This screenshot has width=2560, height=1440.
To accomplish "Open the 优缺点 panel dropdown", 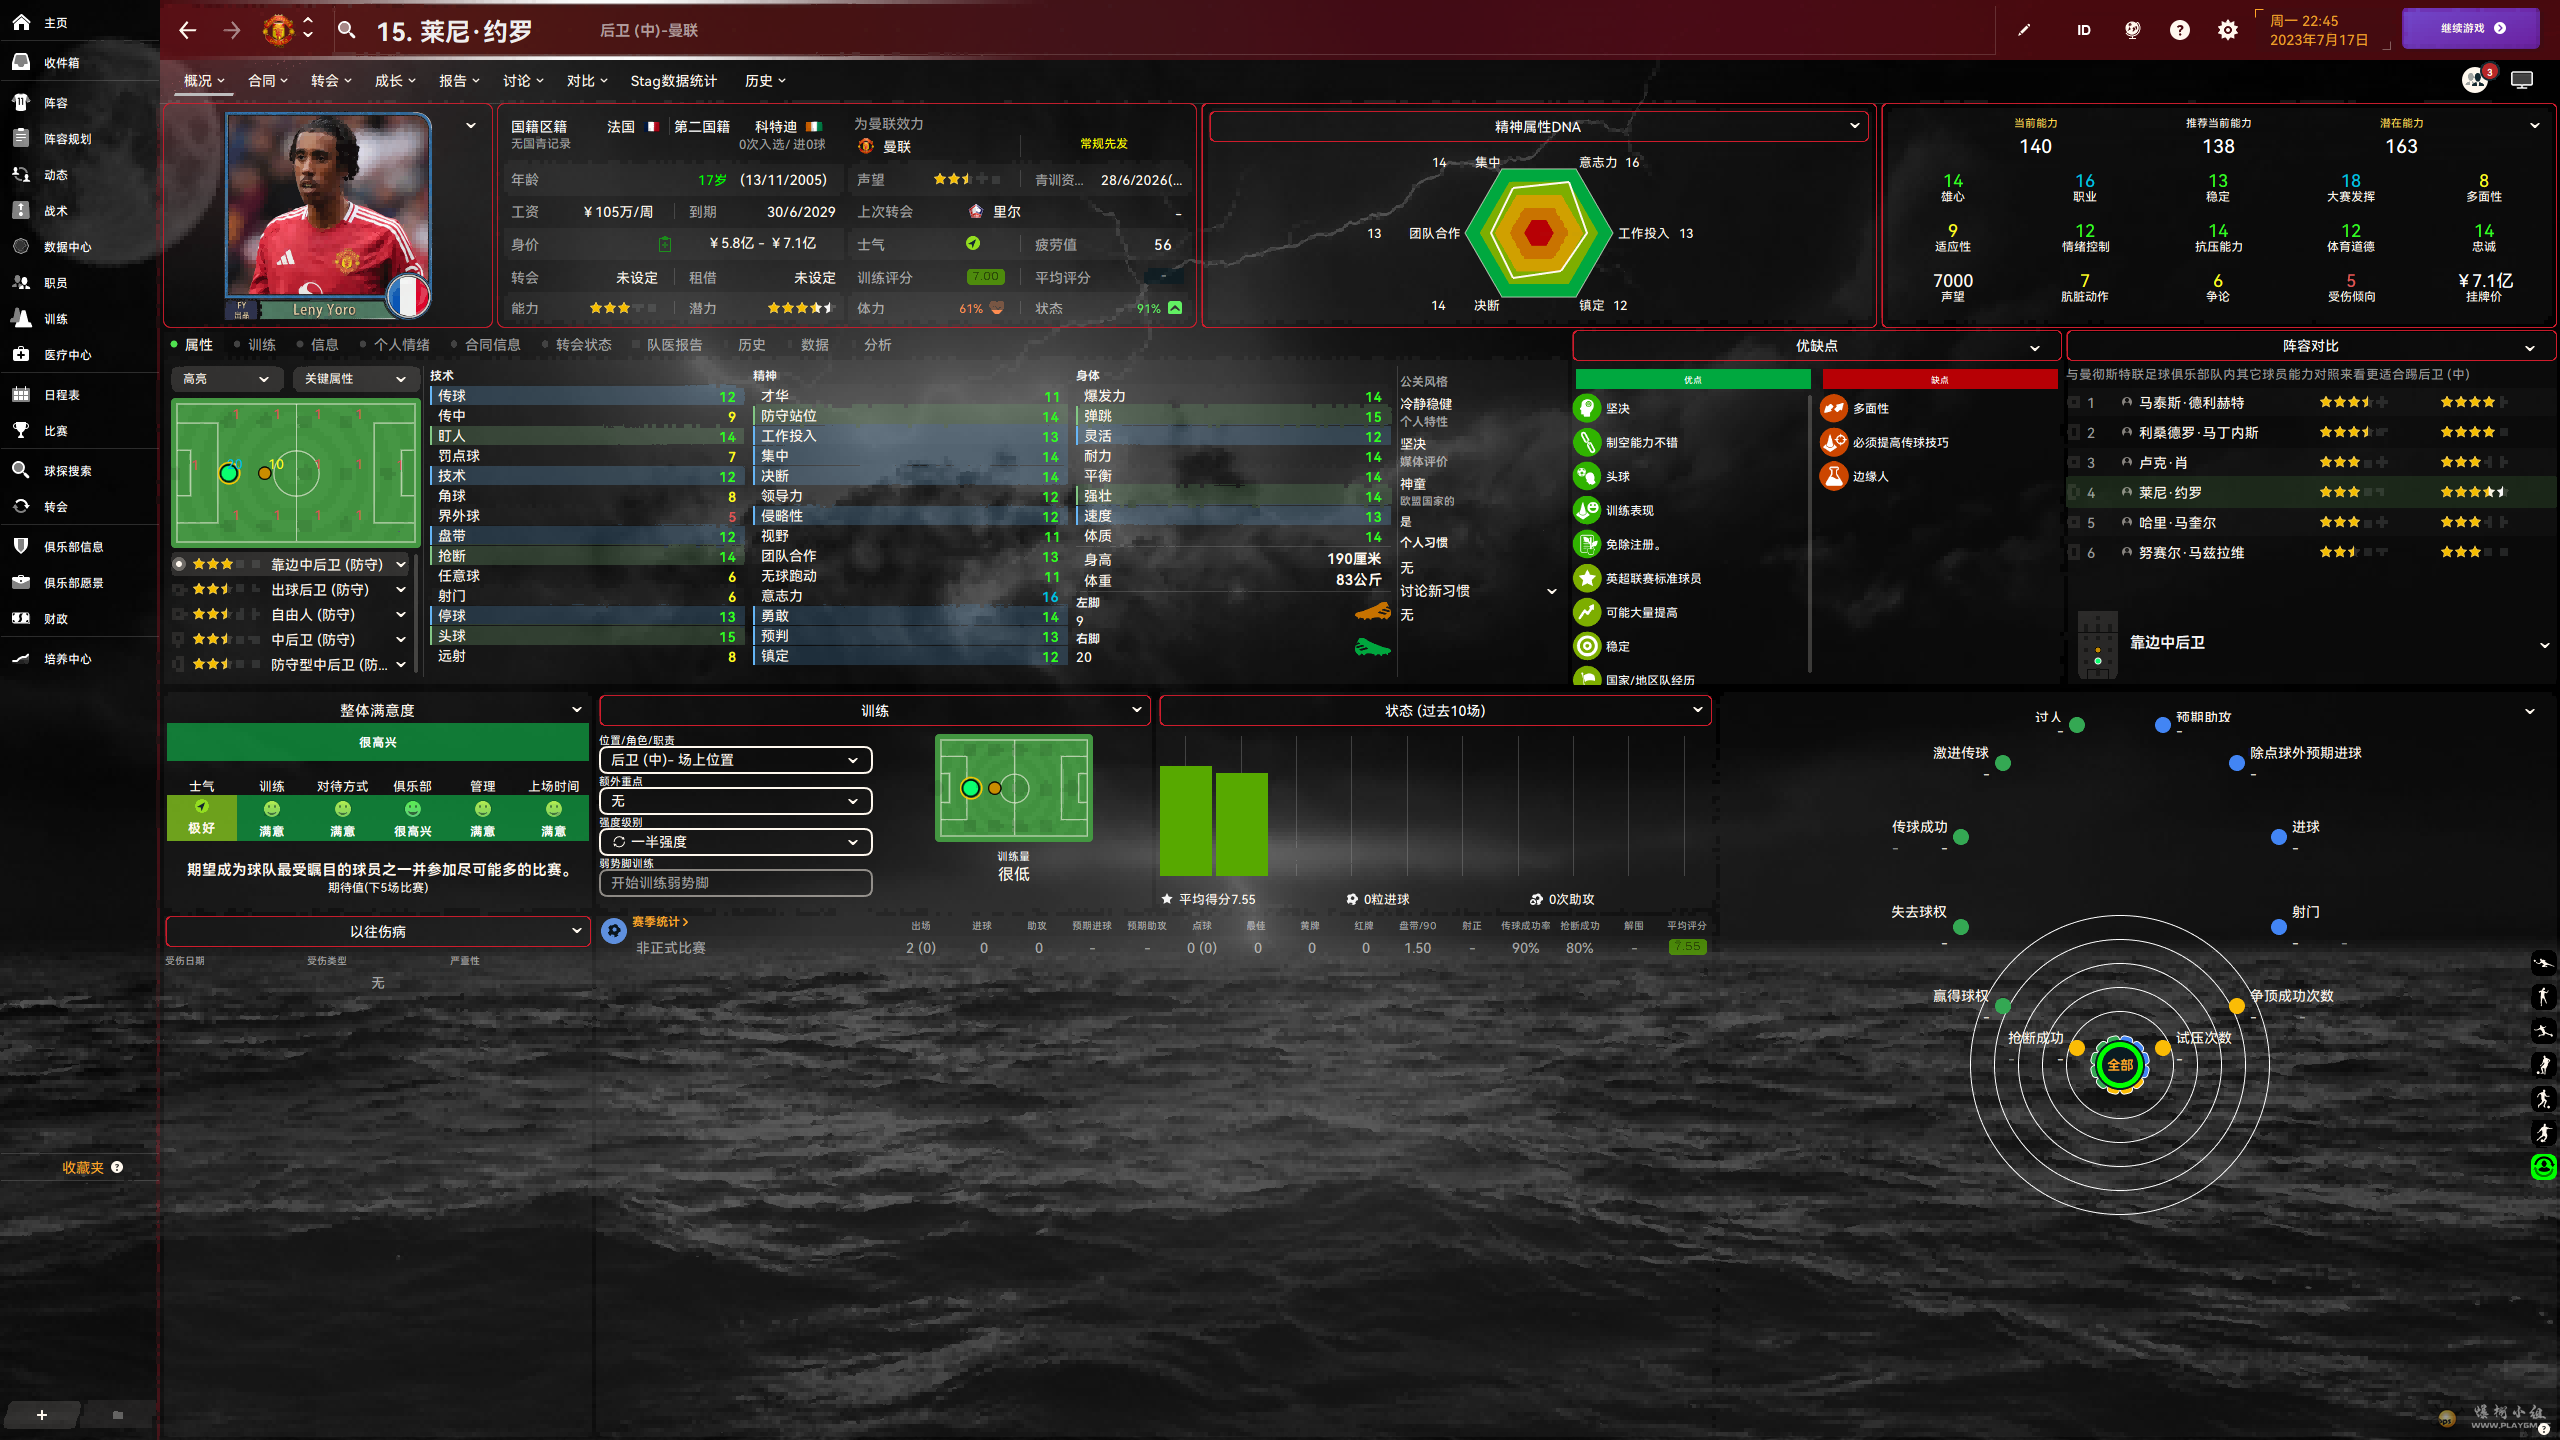I will tap(1816, 346).
